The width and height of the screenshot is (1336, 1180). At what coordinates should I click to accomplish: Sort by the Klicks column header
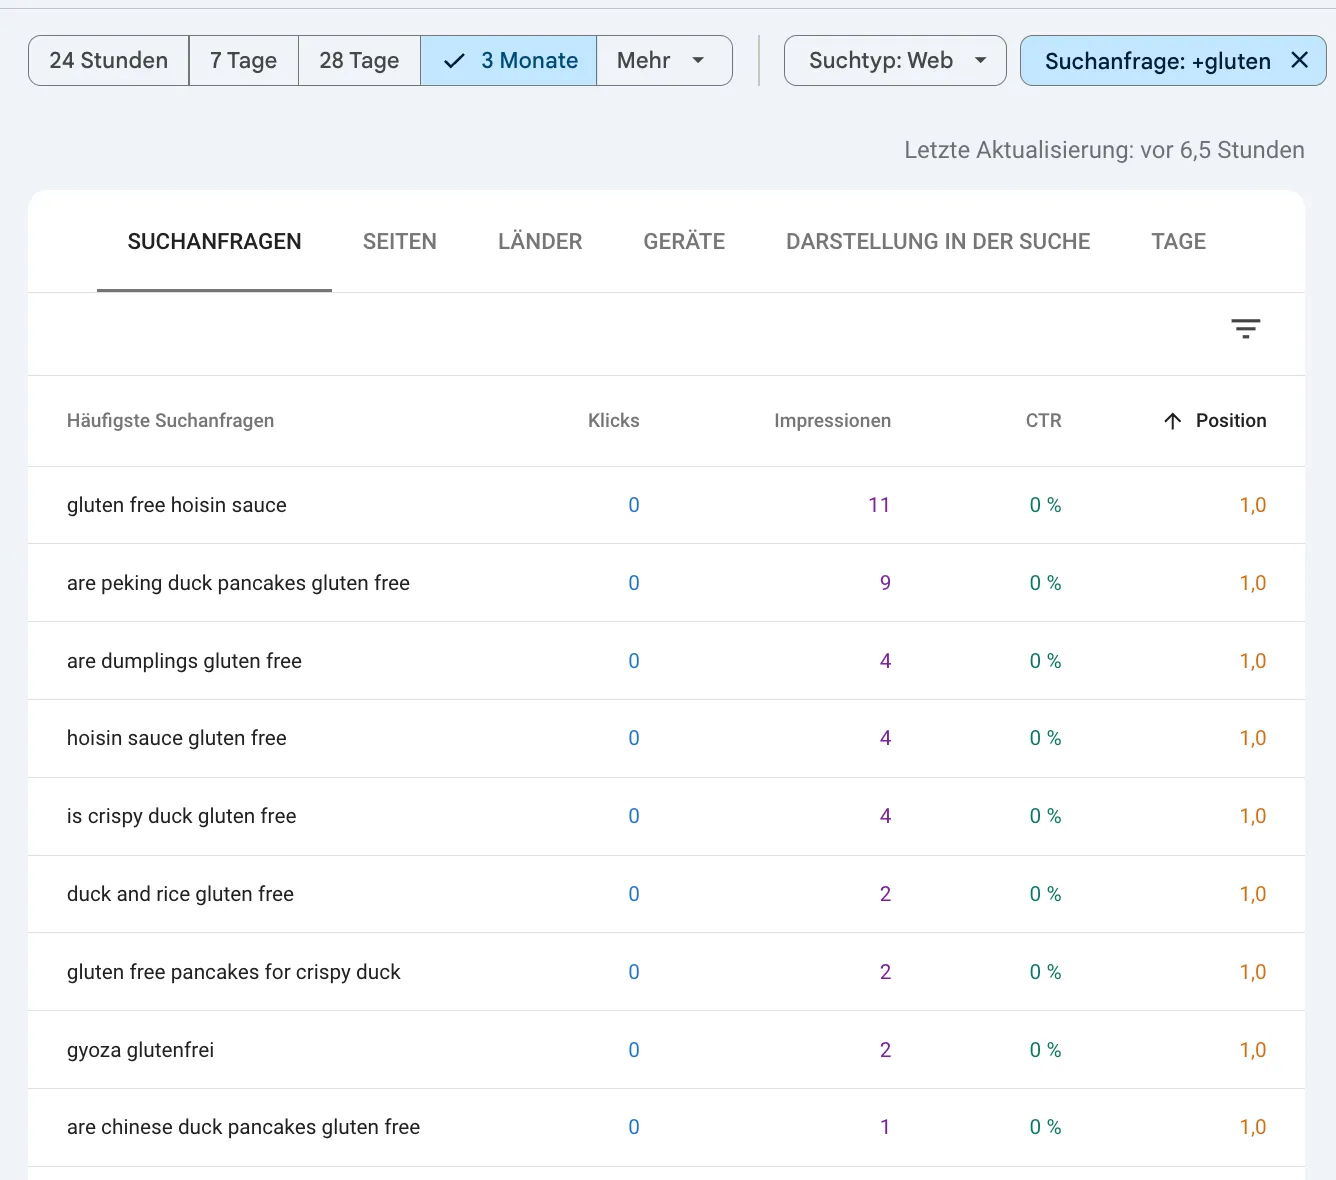point(613,421)
